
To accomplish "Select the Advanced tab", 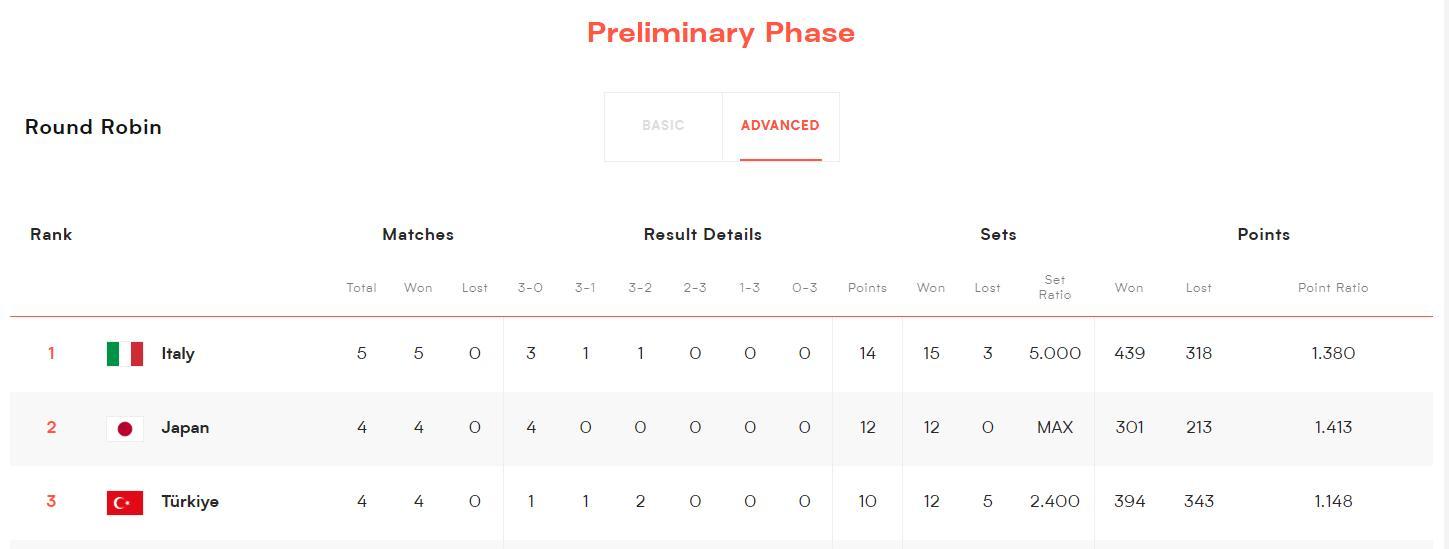I will click(780, 126).
